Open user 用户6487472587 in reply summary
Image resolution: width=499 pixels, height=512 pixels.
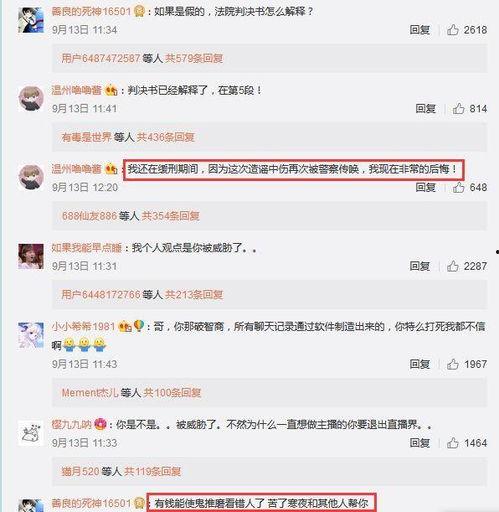click(100, 59)
